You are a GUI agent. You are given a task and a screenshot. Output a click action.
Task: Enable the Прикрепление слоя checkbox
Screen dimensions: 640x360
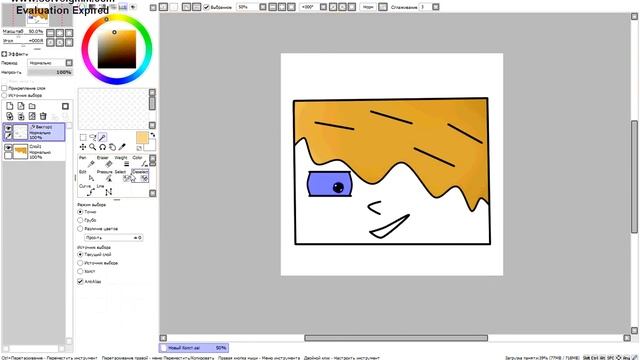tap(4, 88)
